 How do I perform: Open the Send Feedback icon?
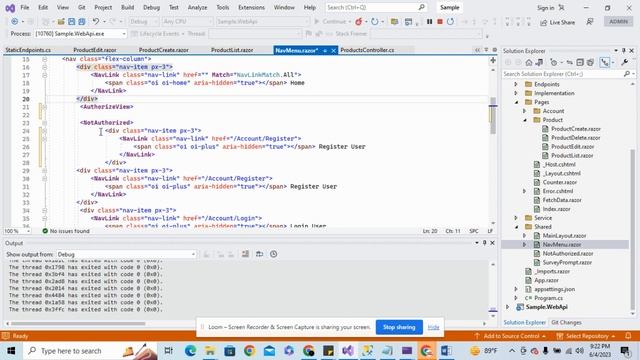click(x=590, y=22)
